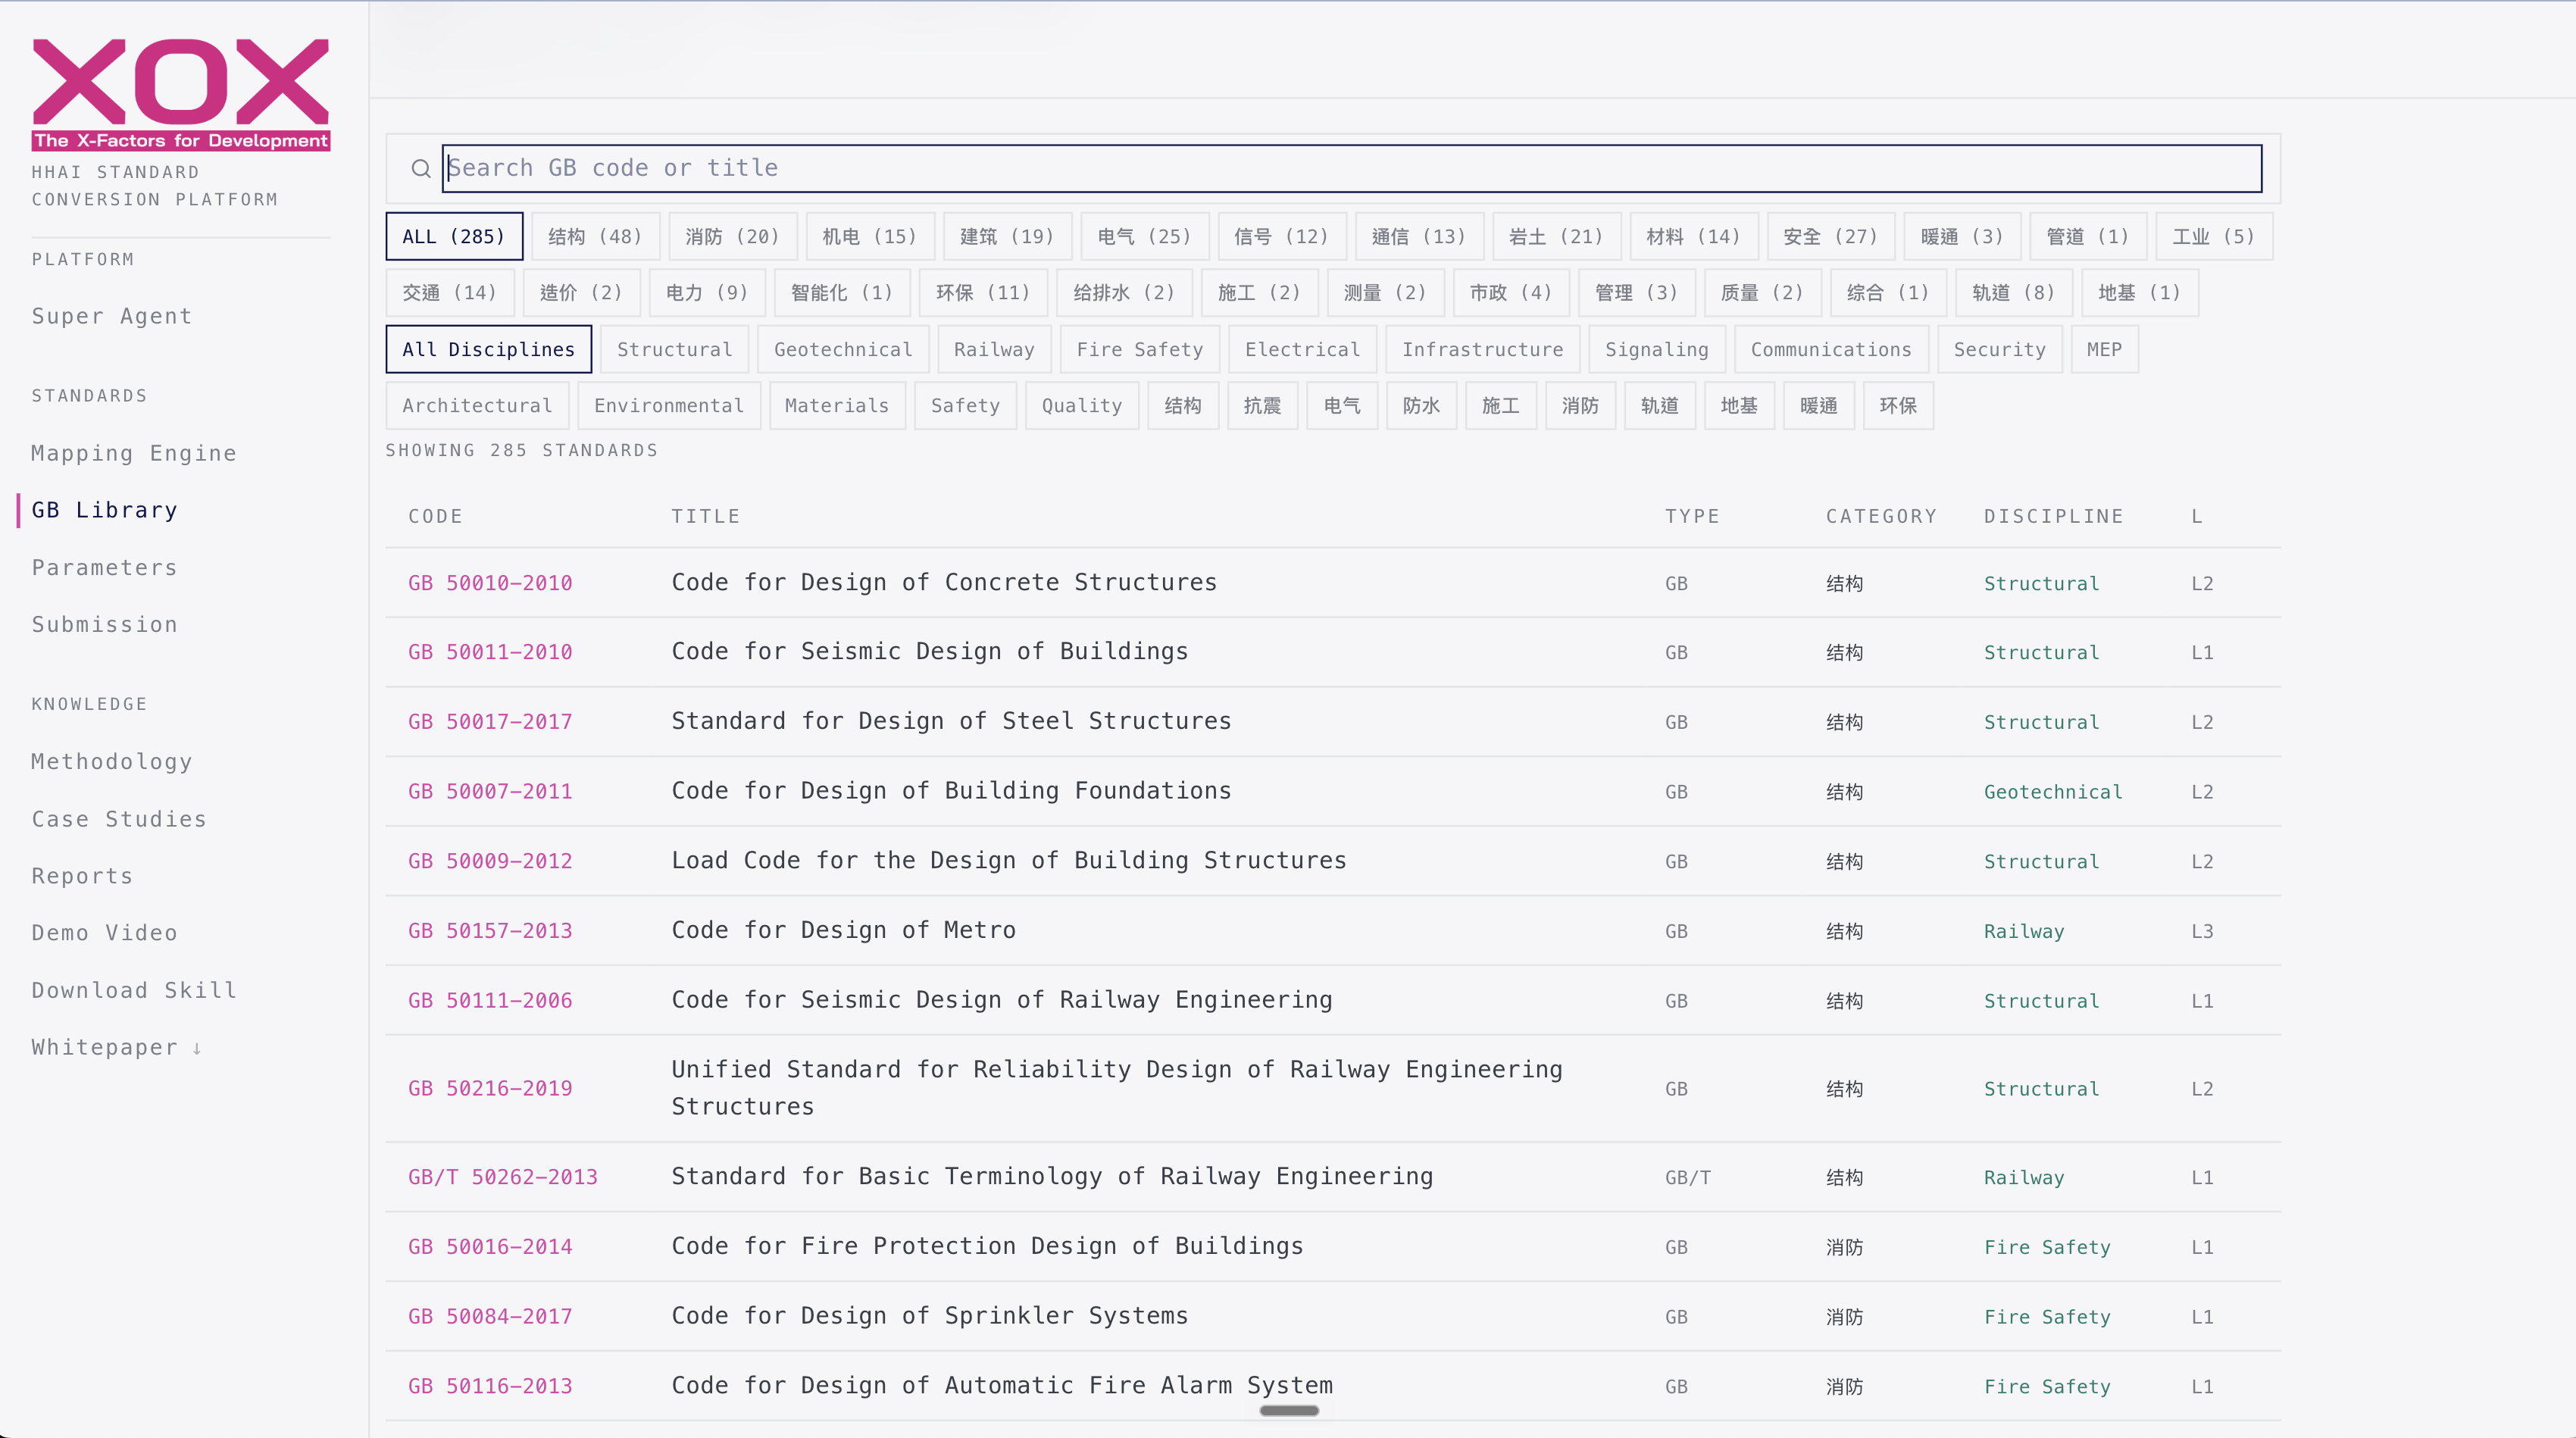Filter by 环保 (11) category
The width and height of the screenshot is (2576, 1438).
[x=983, y=293]
